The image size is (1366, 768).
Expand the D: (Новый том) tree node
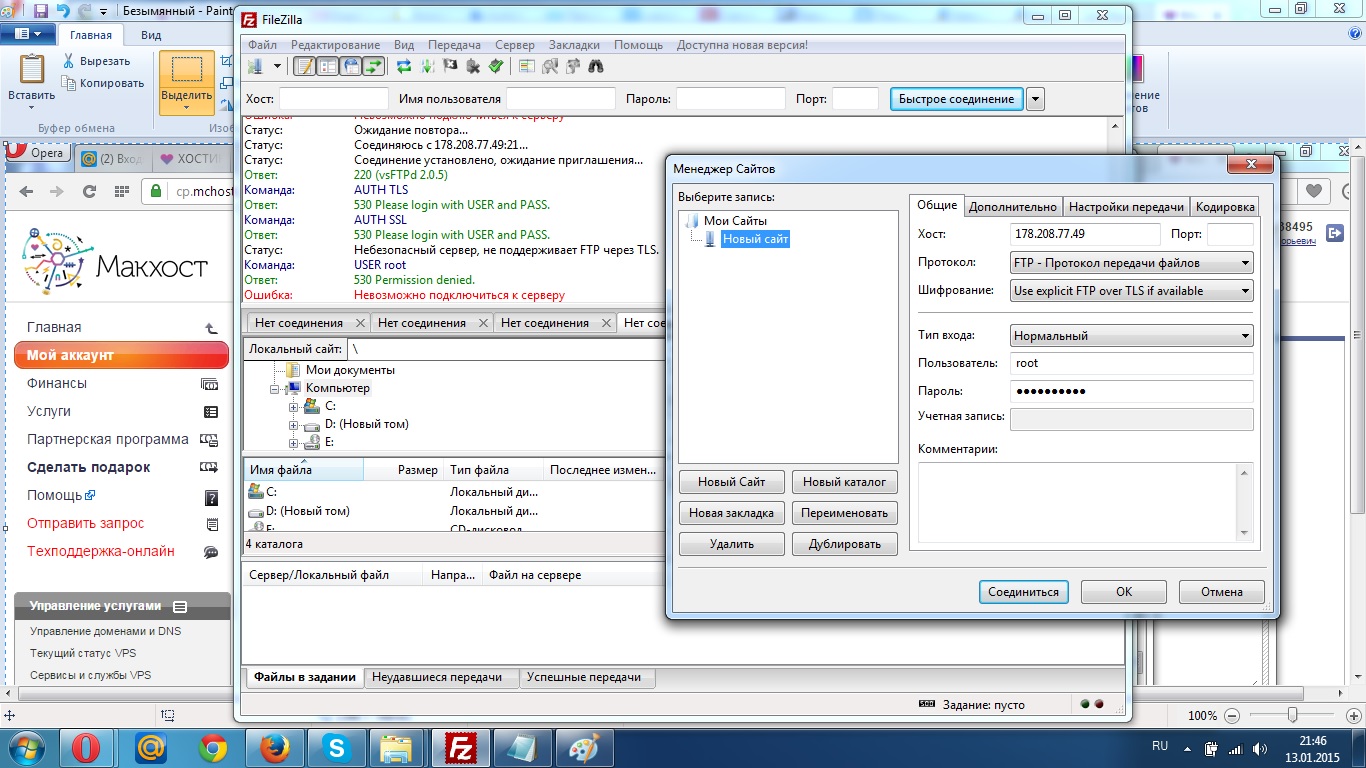[294, 425]
